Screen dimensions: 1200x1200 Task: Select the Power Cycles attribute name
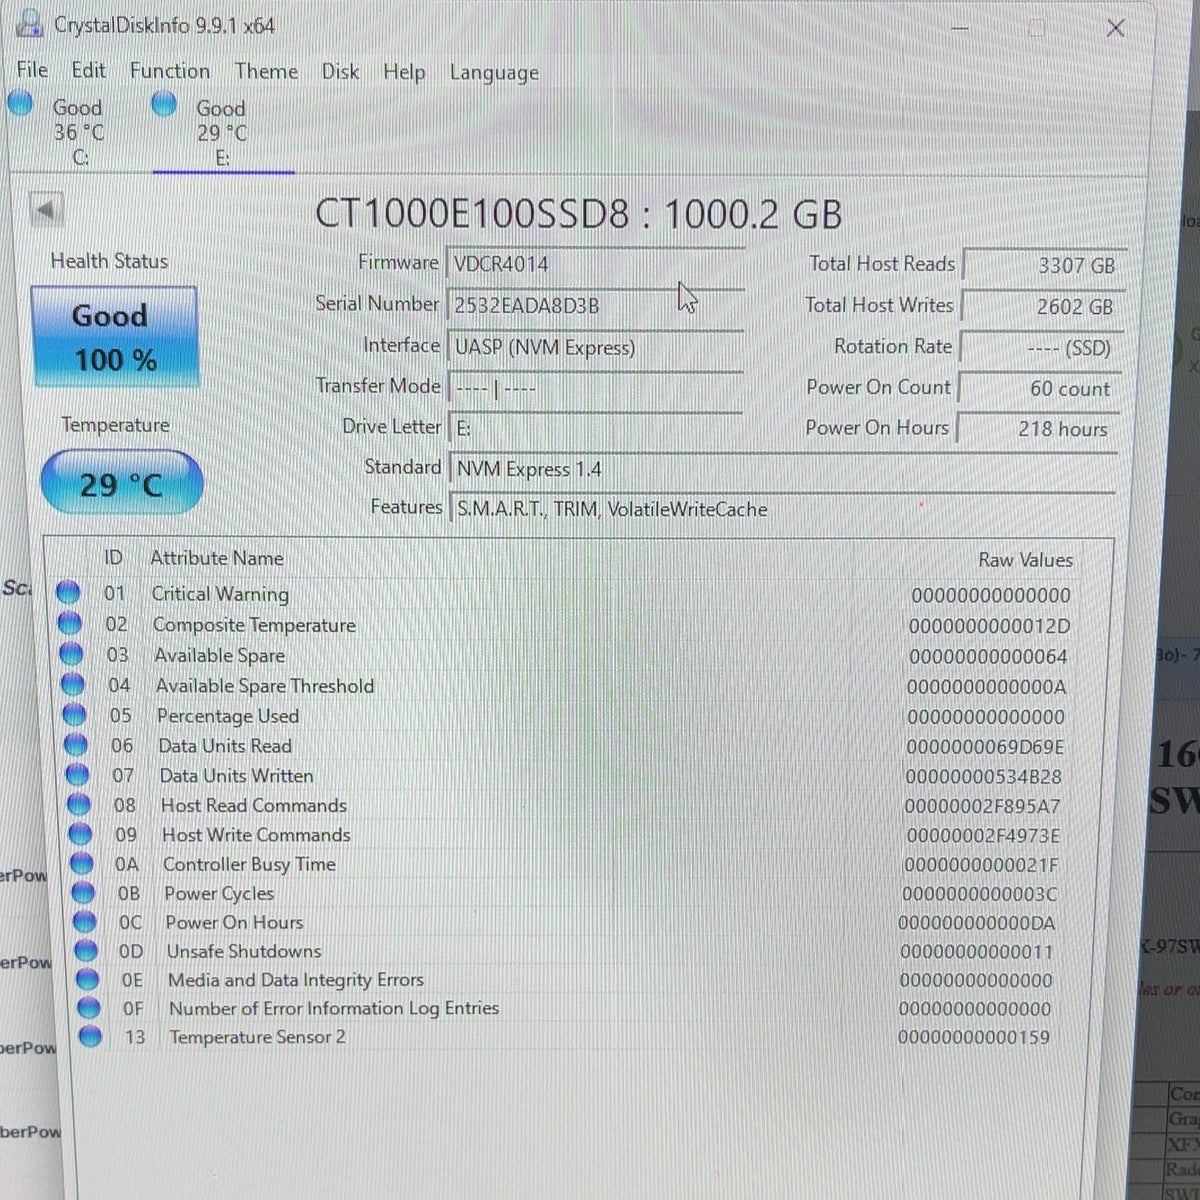(219, 893)
